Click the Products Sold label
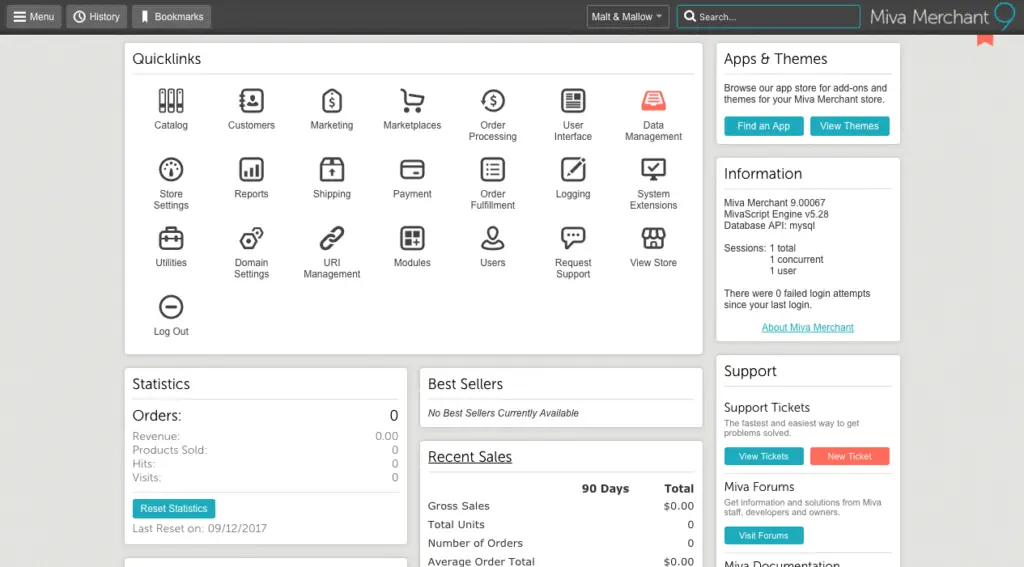The image size is (1024, 567). pyautogui.click(x=170, y=450)
